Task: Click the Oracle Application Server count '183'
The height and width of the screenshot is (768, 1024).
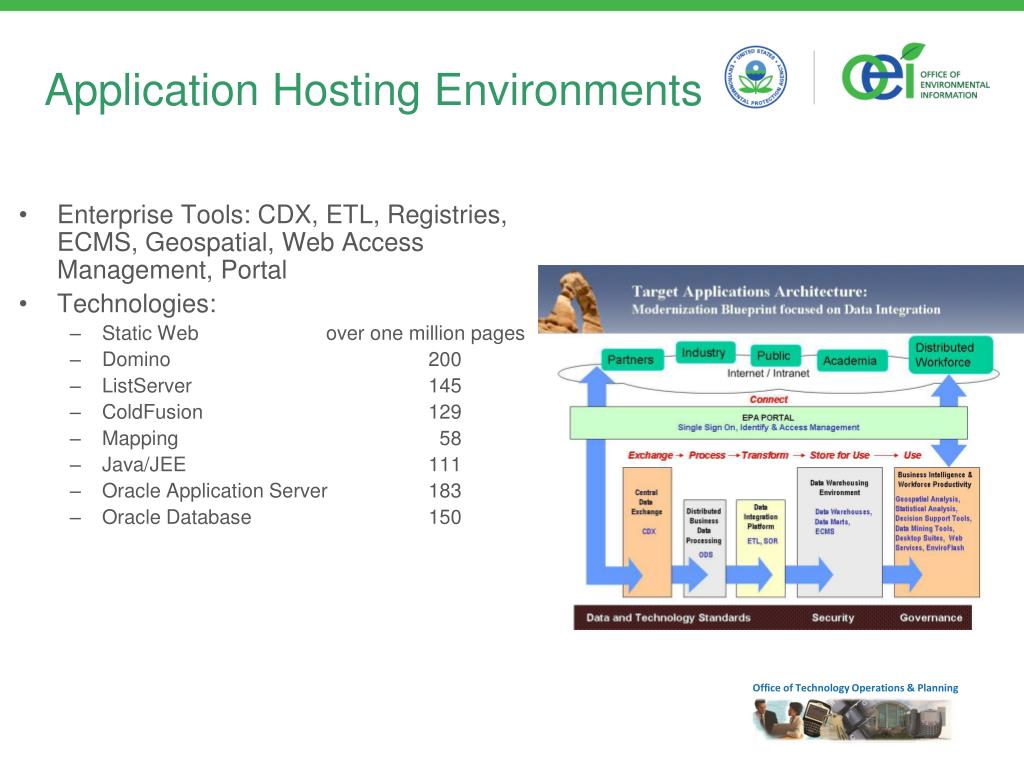Action: click(445, 490)
